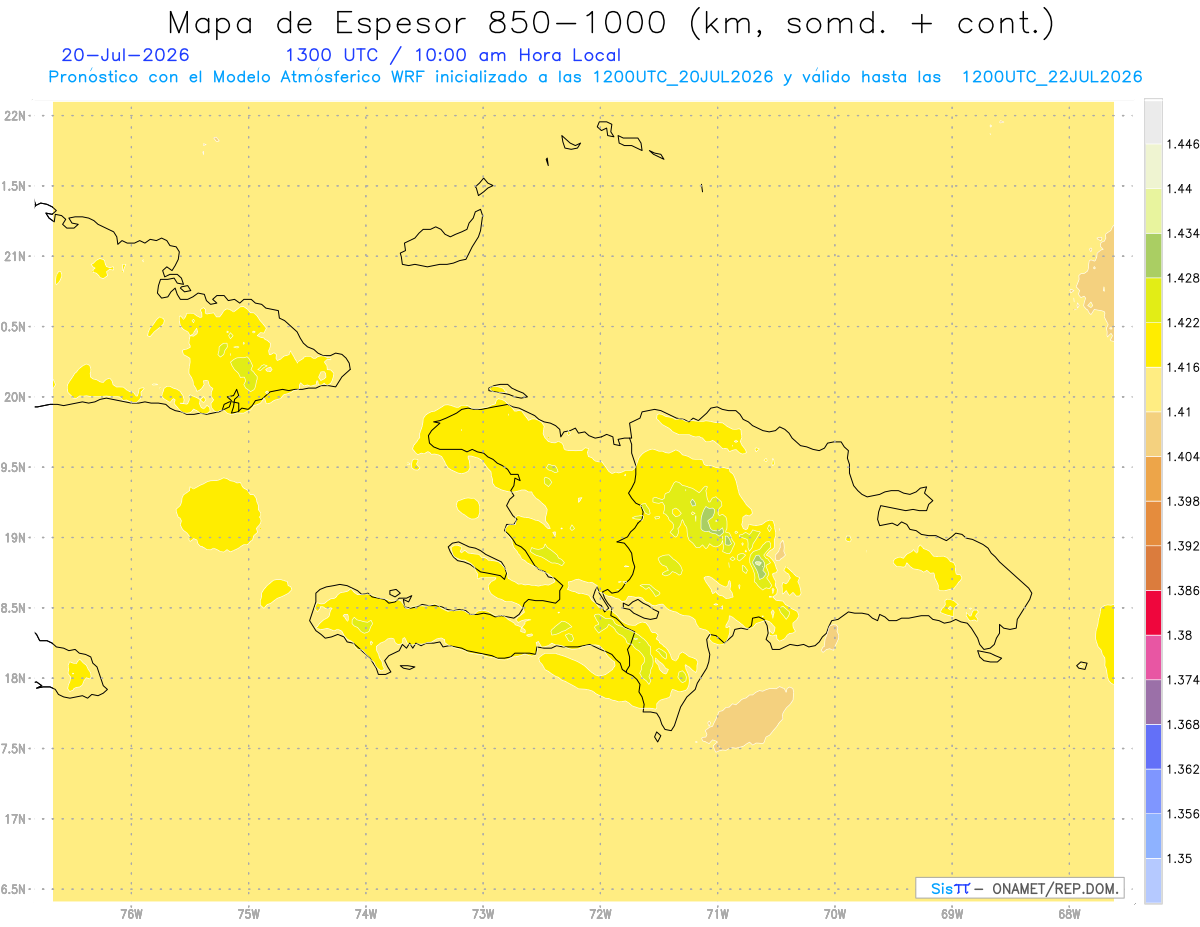Click the longitude label '72W'
Screen dimensions: 1200x927
pos(600,914)
